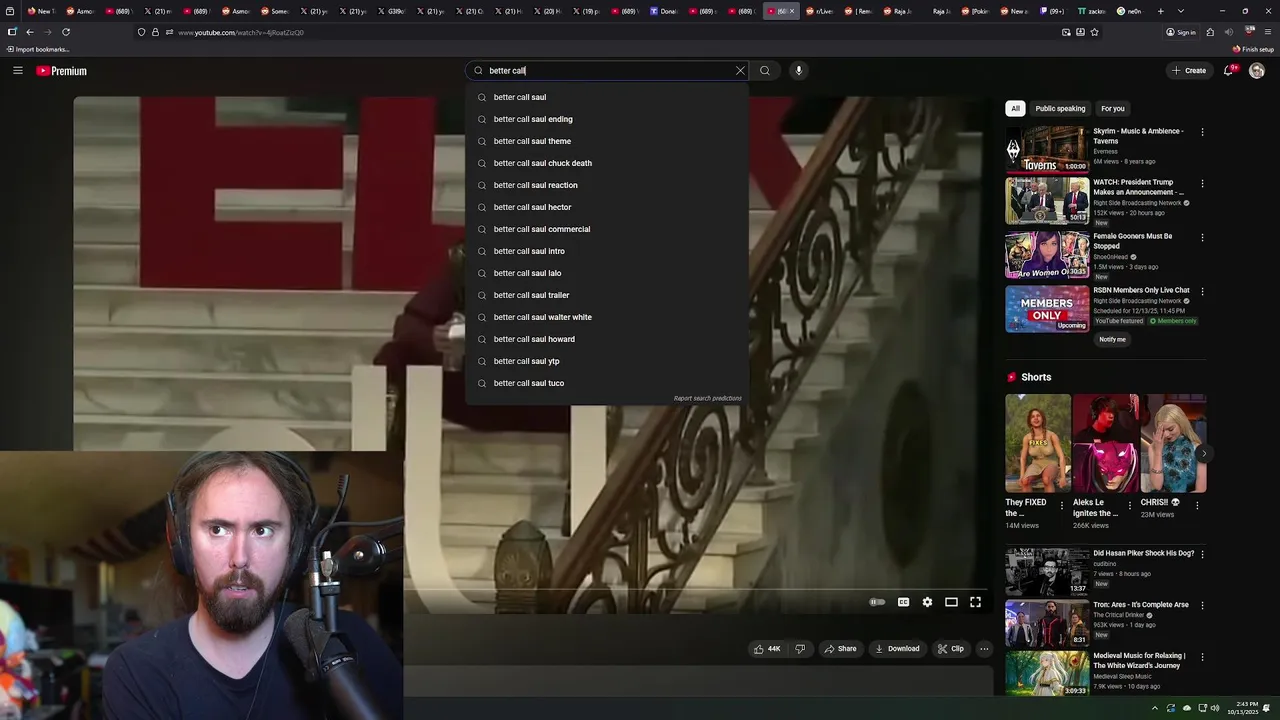
Task: Click the Download button
Action: (x=897, y=649)
